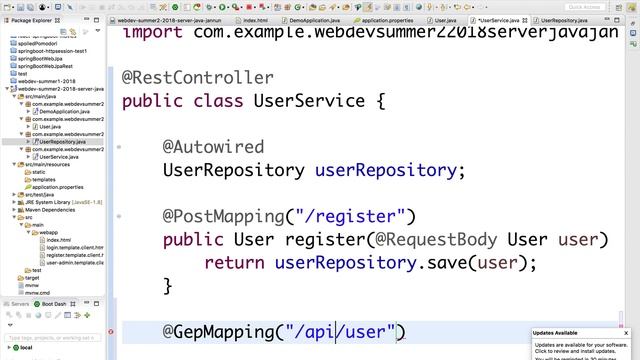640x360 pixels.
Task: Click the Open Perspective icon
Action: pyautogui.click(x=619, y=7)
